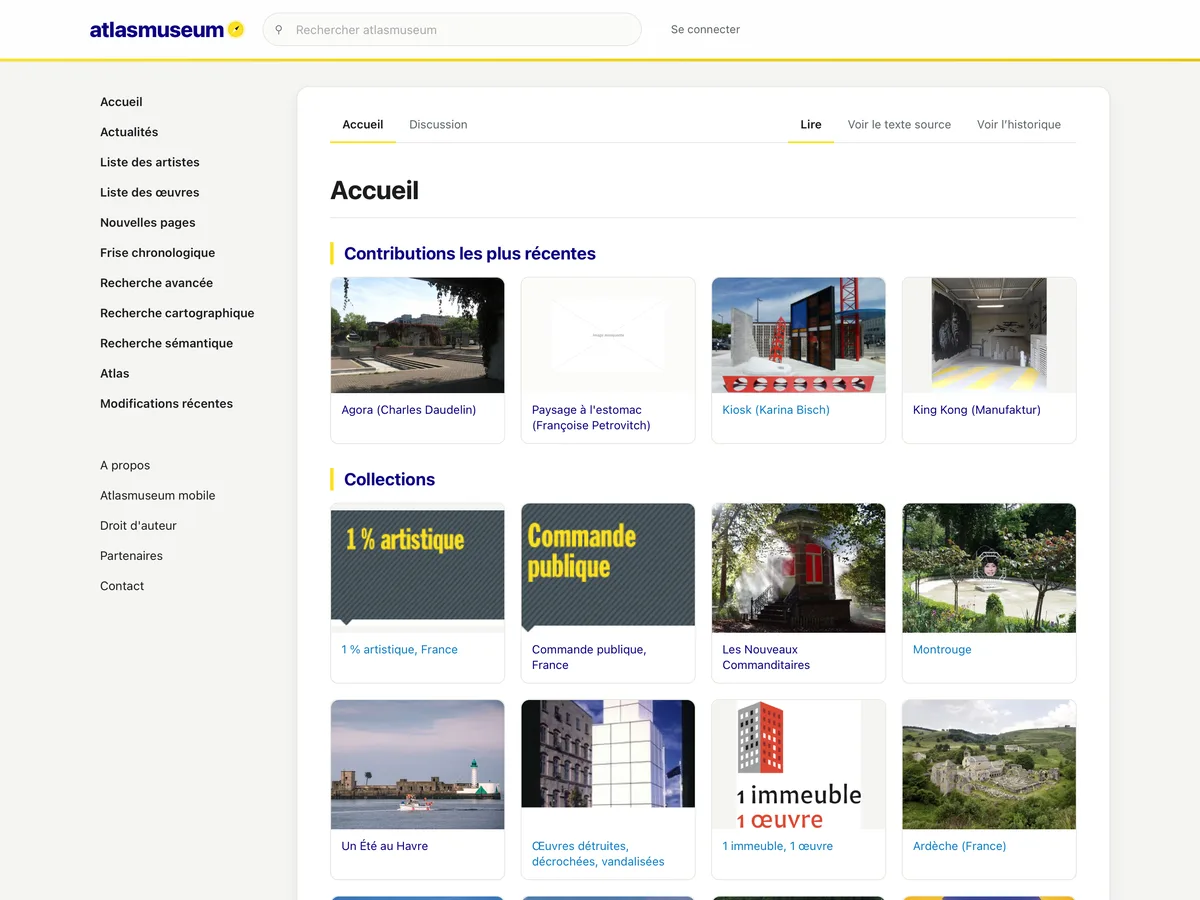Image resolution: width=1200 pixels, height=900 pixels.
Task: Switch to the Discussion tab
Action: (438, 125)
